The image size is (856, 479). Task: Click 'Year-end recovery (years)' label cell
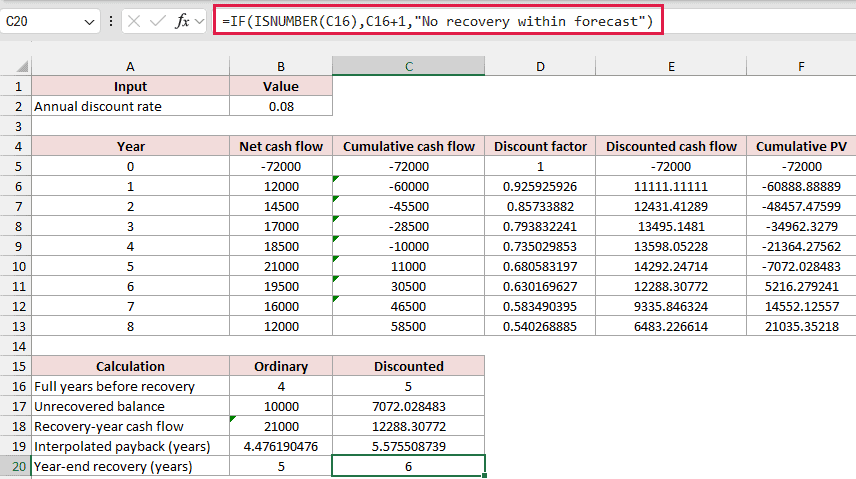[130, 466]
